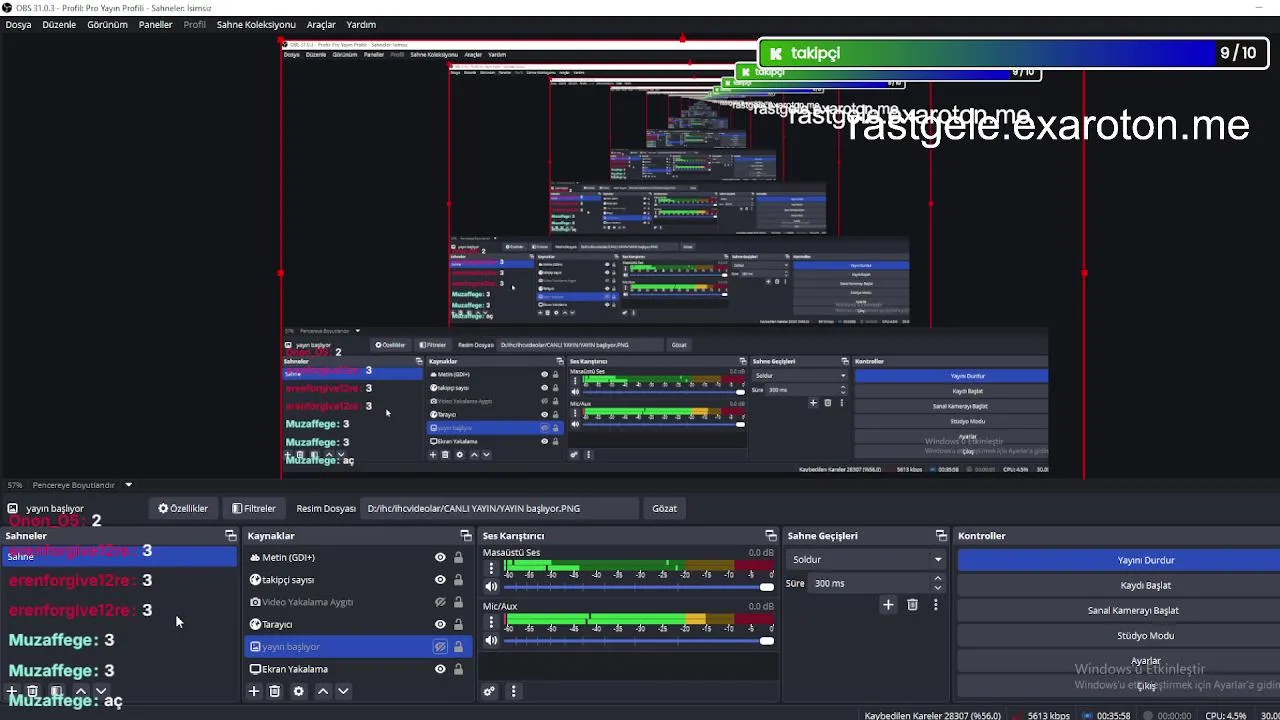The width and height of the screenshot is (1280, 720).
Task: Delete the selected scene with trash icon
Action: [33, 691]
